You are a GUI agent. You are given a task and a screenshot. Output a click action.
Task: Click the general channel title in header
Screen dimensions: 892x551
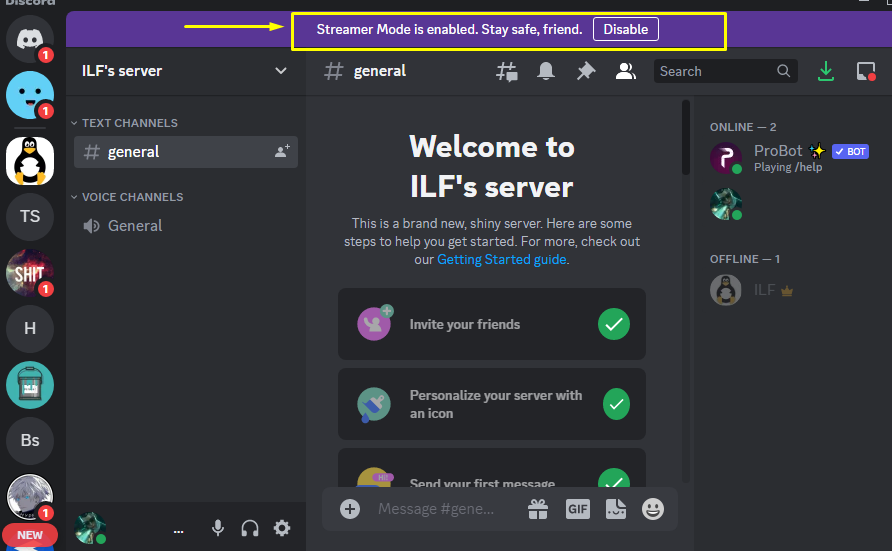coord(379,71)
